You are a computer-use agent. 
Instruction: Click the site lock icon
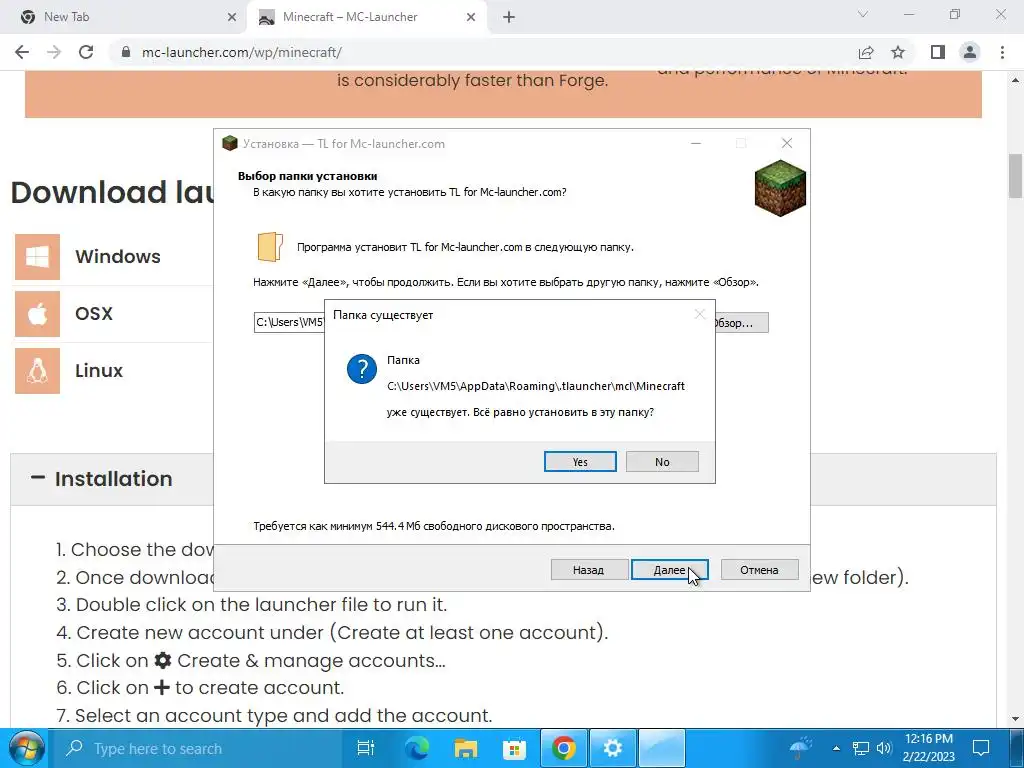tap(126, 52)
